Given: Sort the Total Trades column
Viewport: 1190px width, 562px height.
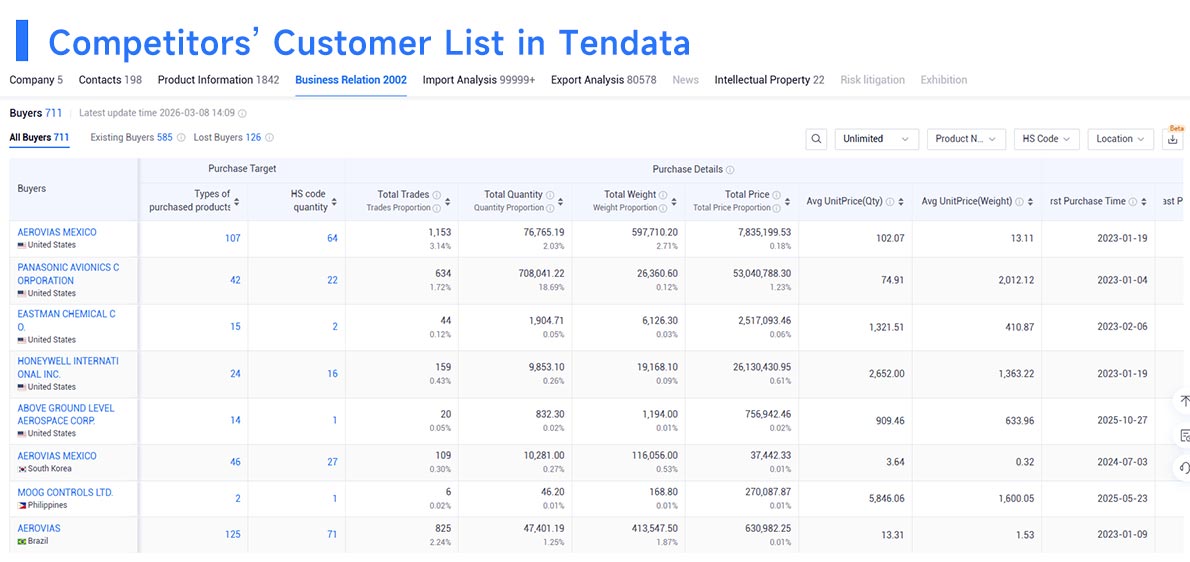Looking at the screenshot, I should tap(448, 202).
